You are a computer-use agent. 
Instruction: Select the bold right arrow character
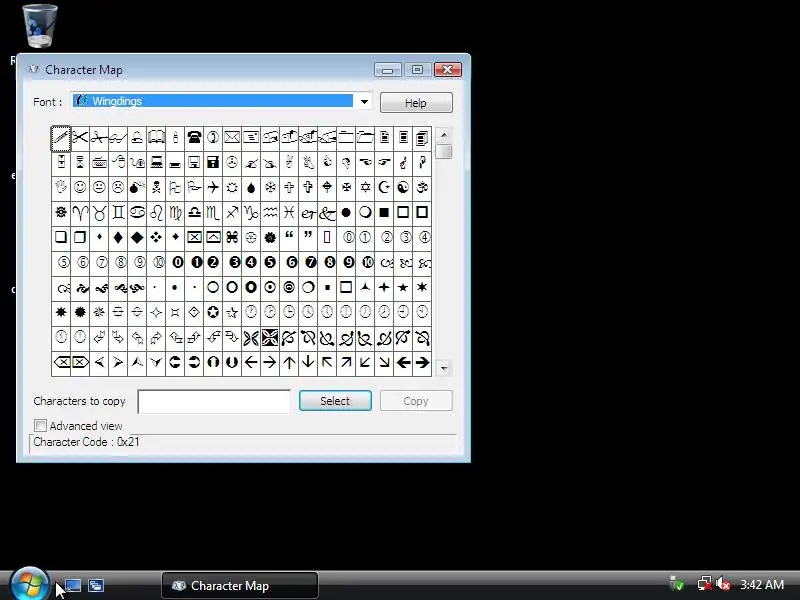(422, 363)
